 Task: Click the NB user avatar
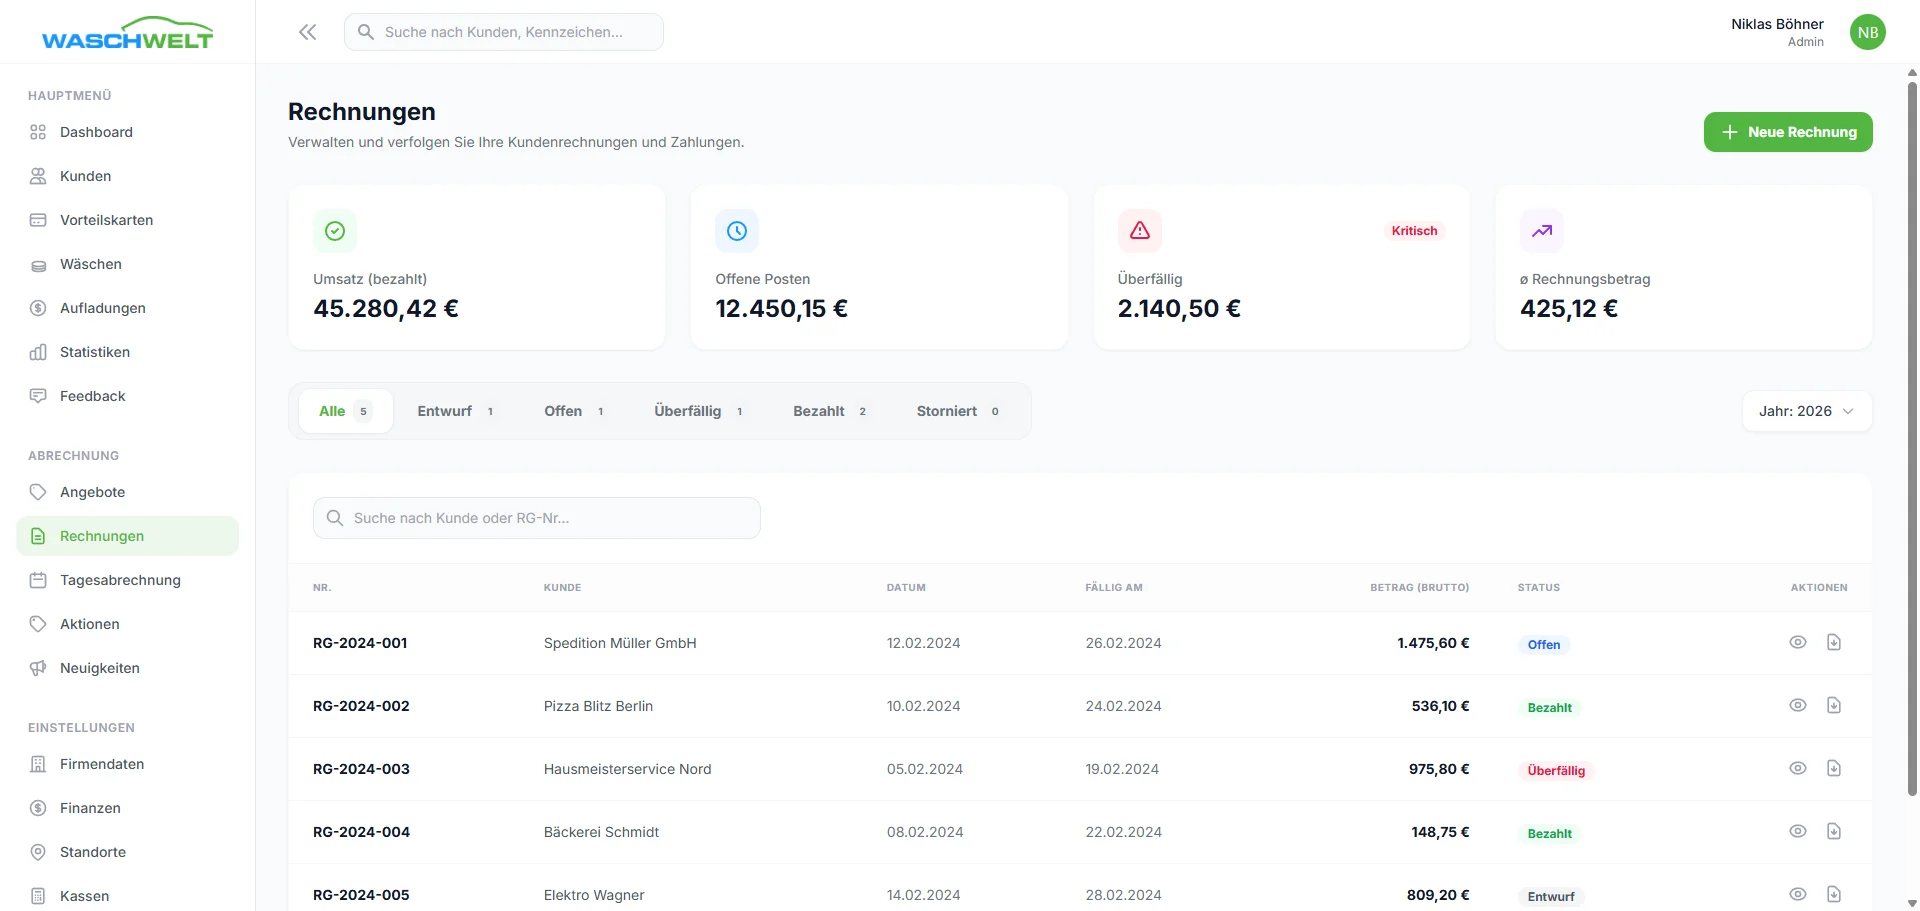point(1867,32)
